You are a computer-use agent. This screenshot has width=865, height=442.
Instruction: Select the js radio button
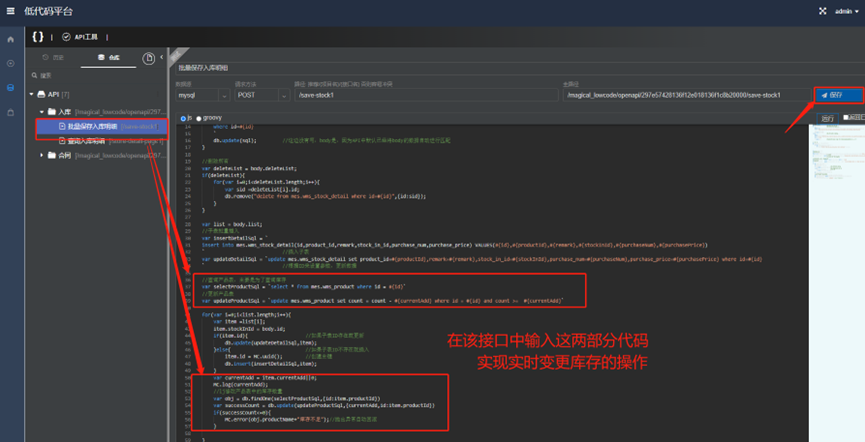(183, 118)
